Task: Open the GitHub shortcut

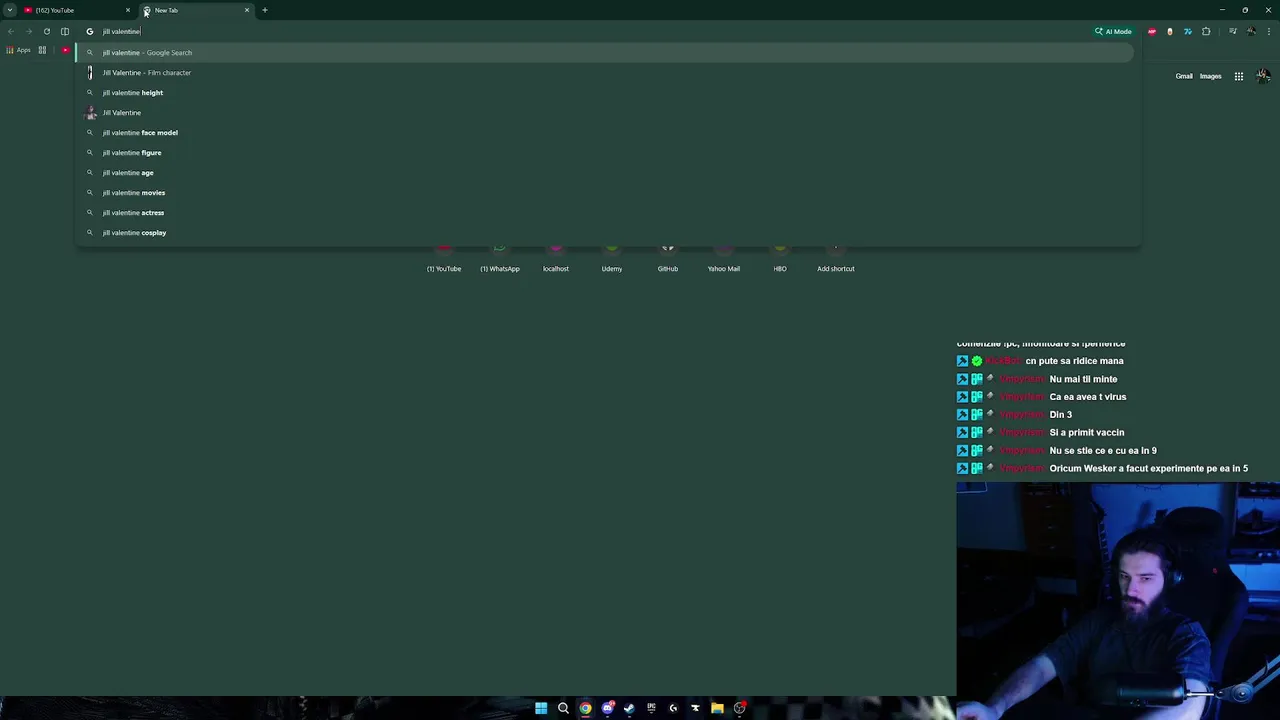Action: pos(668,258)
